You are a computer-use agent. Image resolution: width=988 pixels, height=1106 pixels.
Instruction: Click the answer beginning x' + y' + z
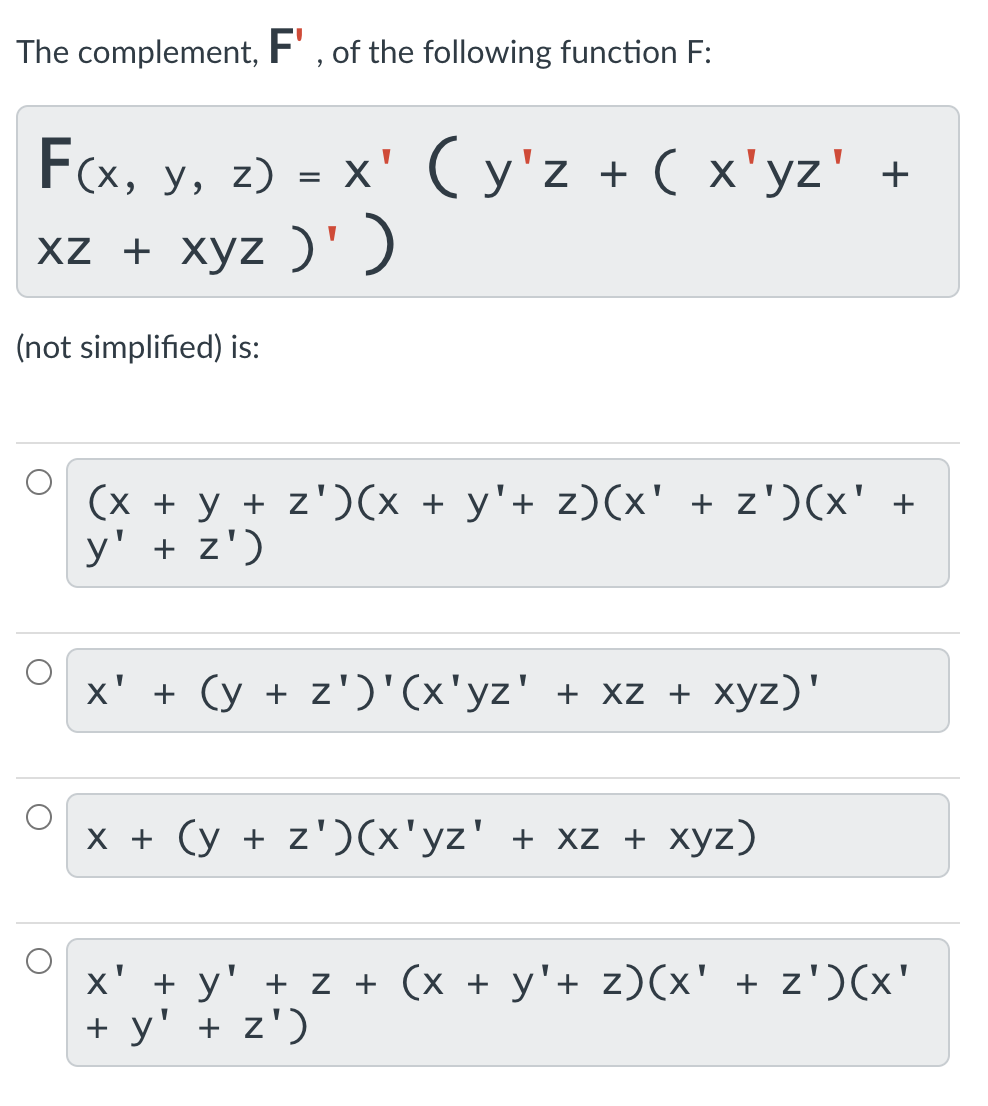pyautogui.click(x=510, y=1002)
